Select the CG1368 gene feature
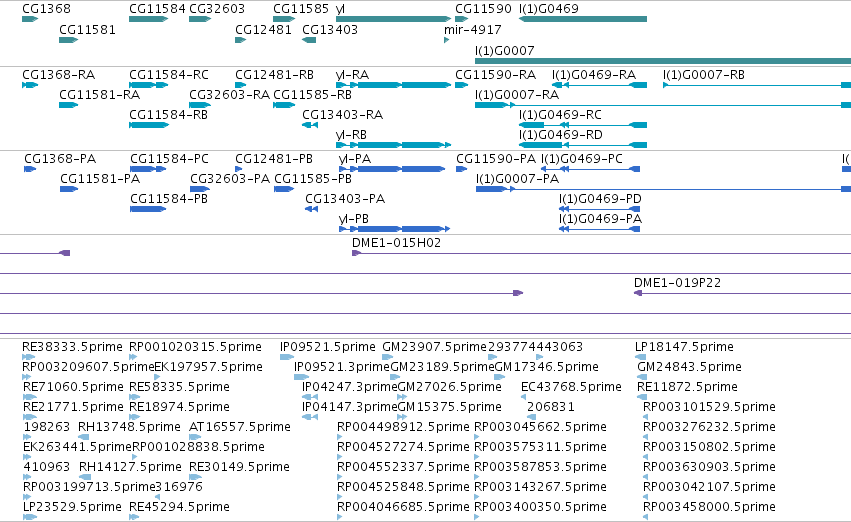This screenshot has width=851, height=522. point(30,19)
